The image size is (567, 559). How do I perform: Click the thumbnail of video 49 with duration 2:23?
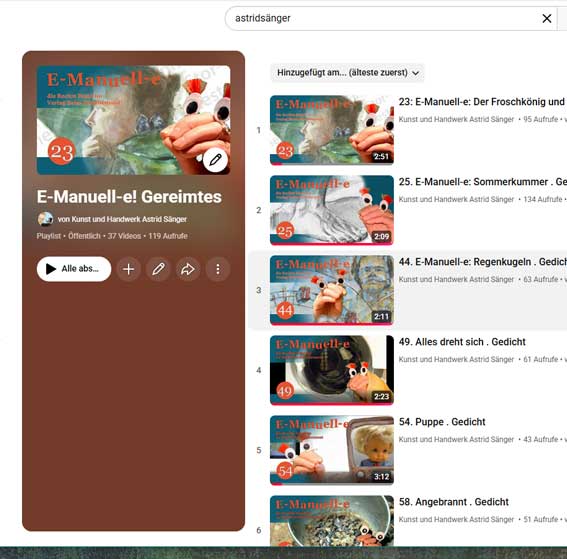(332, 370)
